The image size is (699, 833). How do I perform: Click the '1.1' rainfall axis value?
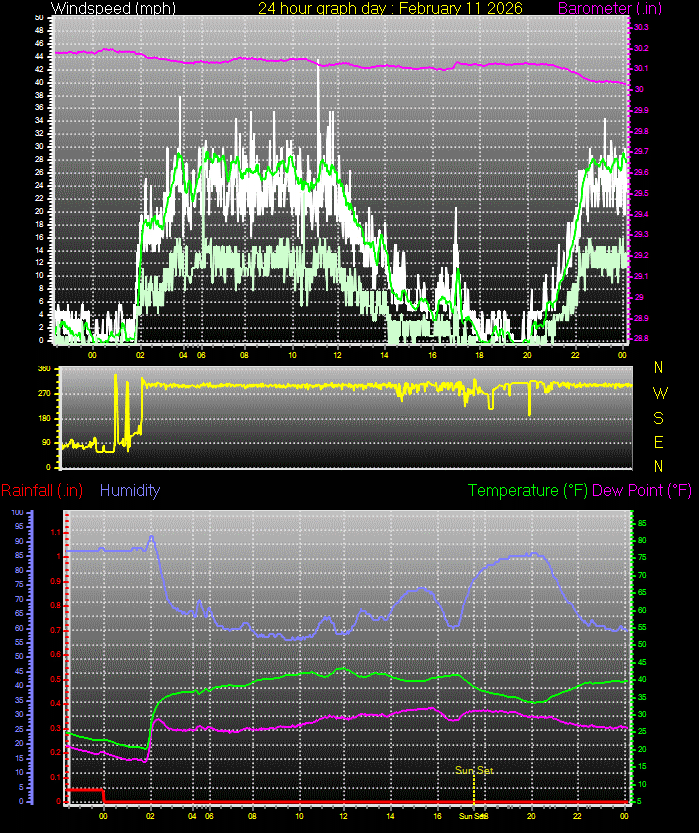(55, 532)
